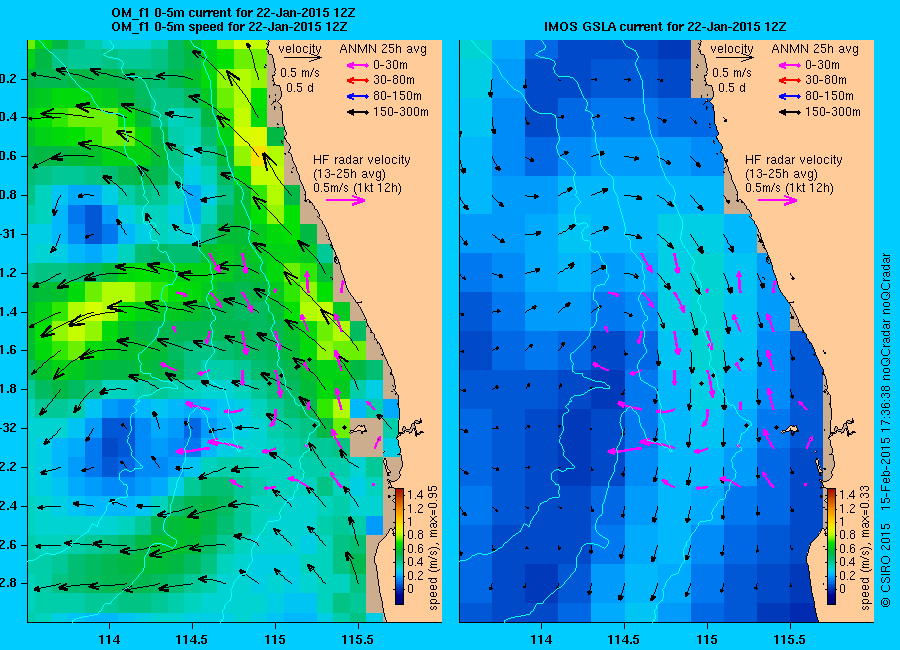Click the '0.5 d' text on left map
Viewport: 900px width, 650px height.
(x=300, y=88)
